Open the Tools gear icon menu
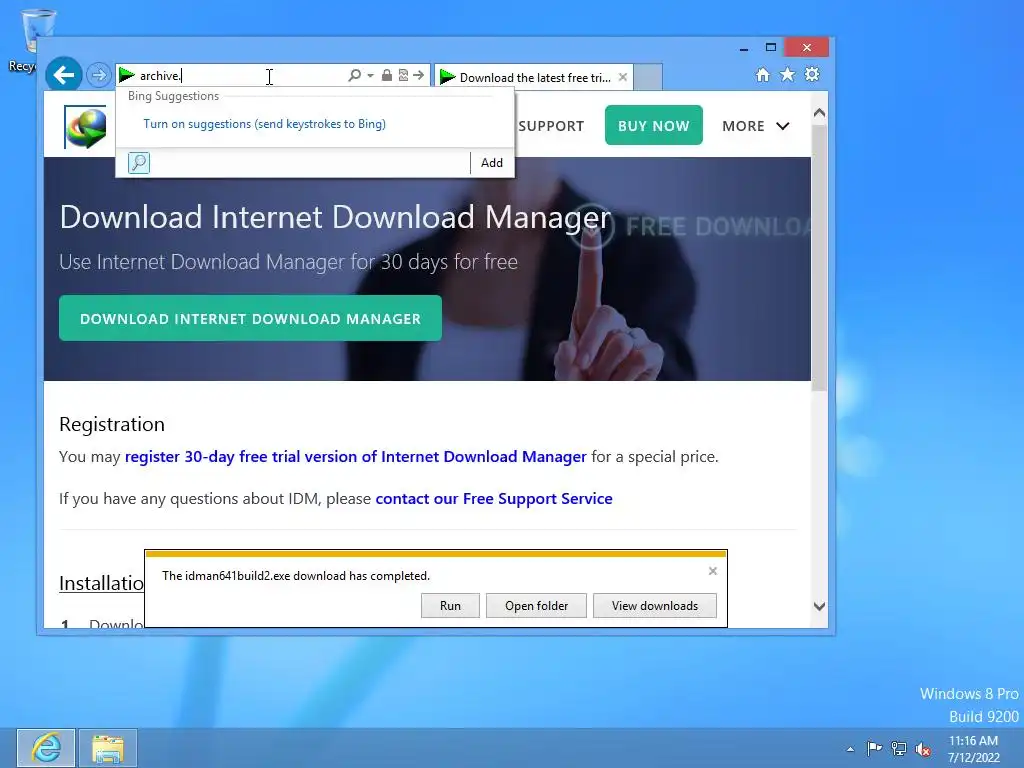The height and width of the screenshot is (768, 1024). (812, 74)
